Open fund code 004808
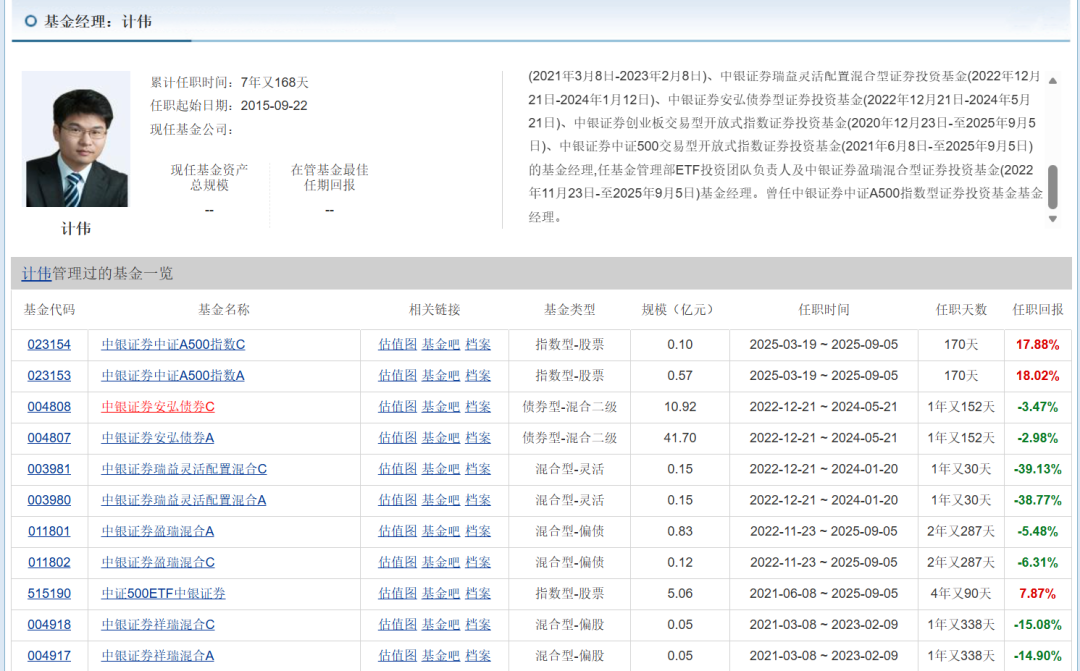Image resolution: width=1080 pixels, height=671 pixels. tap(49, 406)
